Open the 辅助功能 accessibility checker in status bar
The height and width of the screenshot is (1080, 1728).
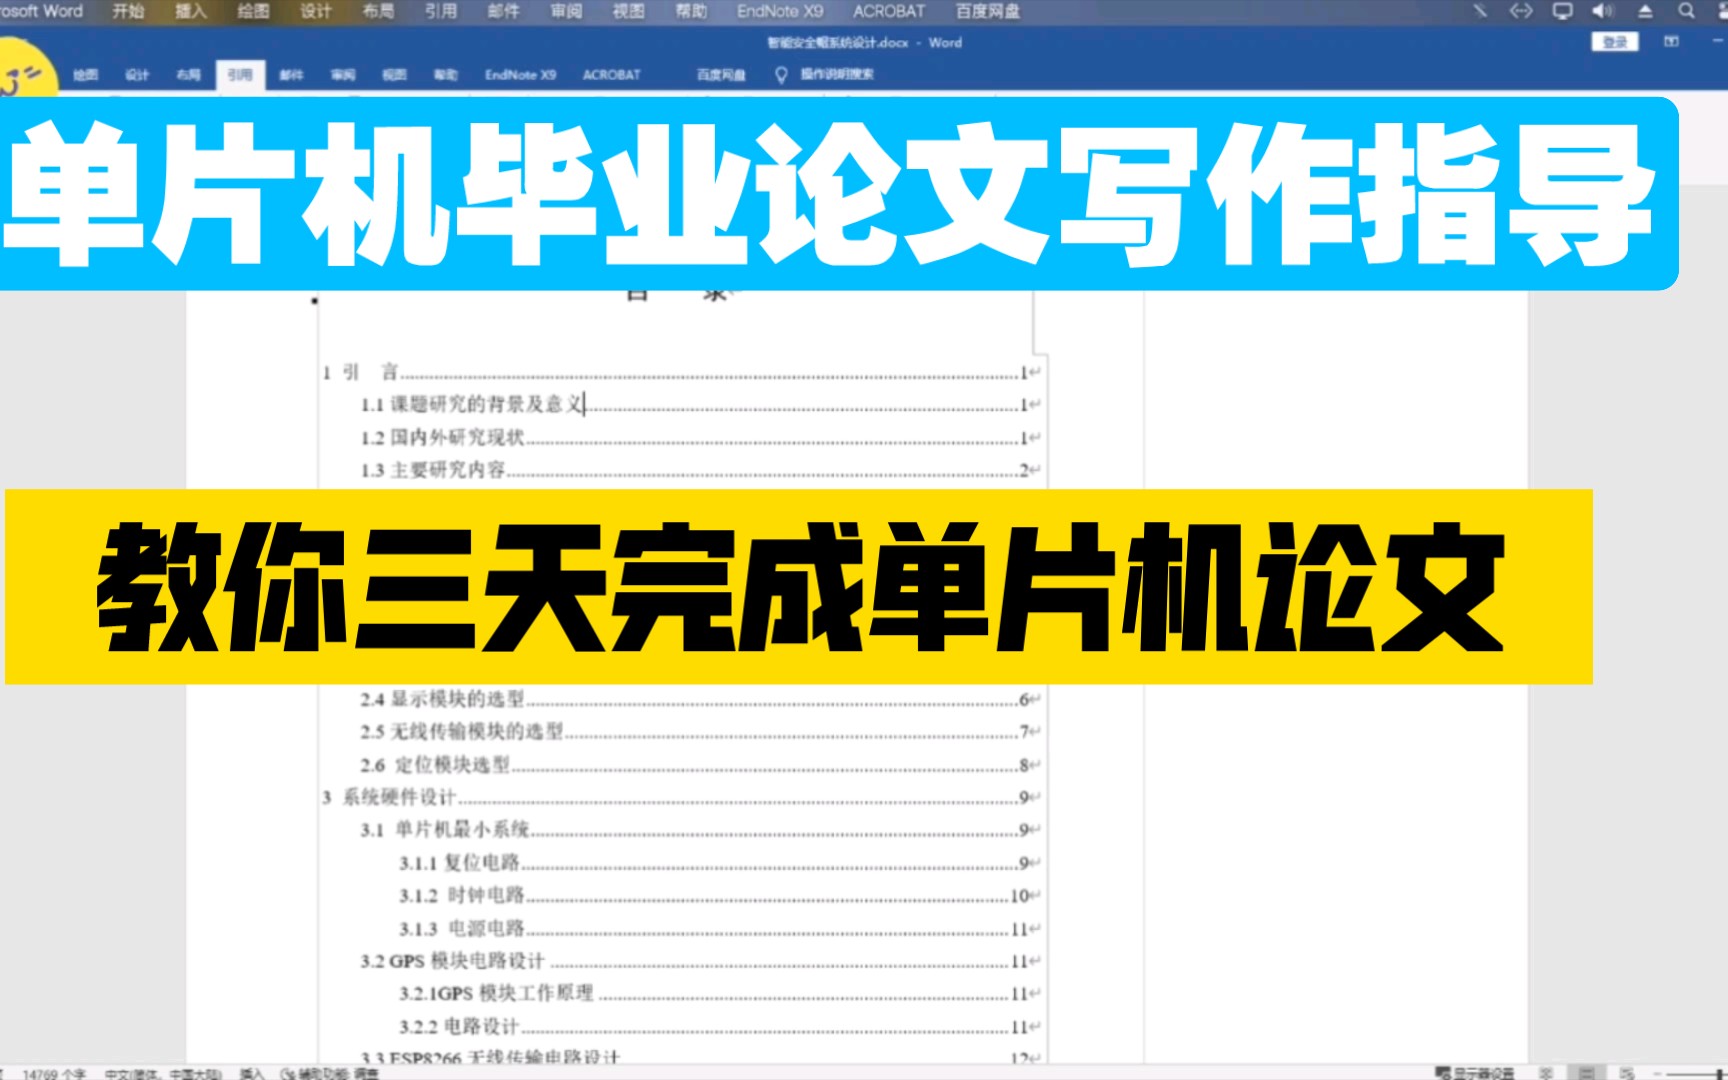[330, 1073]
